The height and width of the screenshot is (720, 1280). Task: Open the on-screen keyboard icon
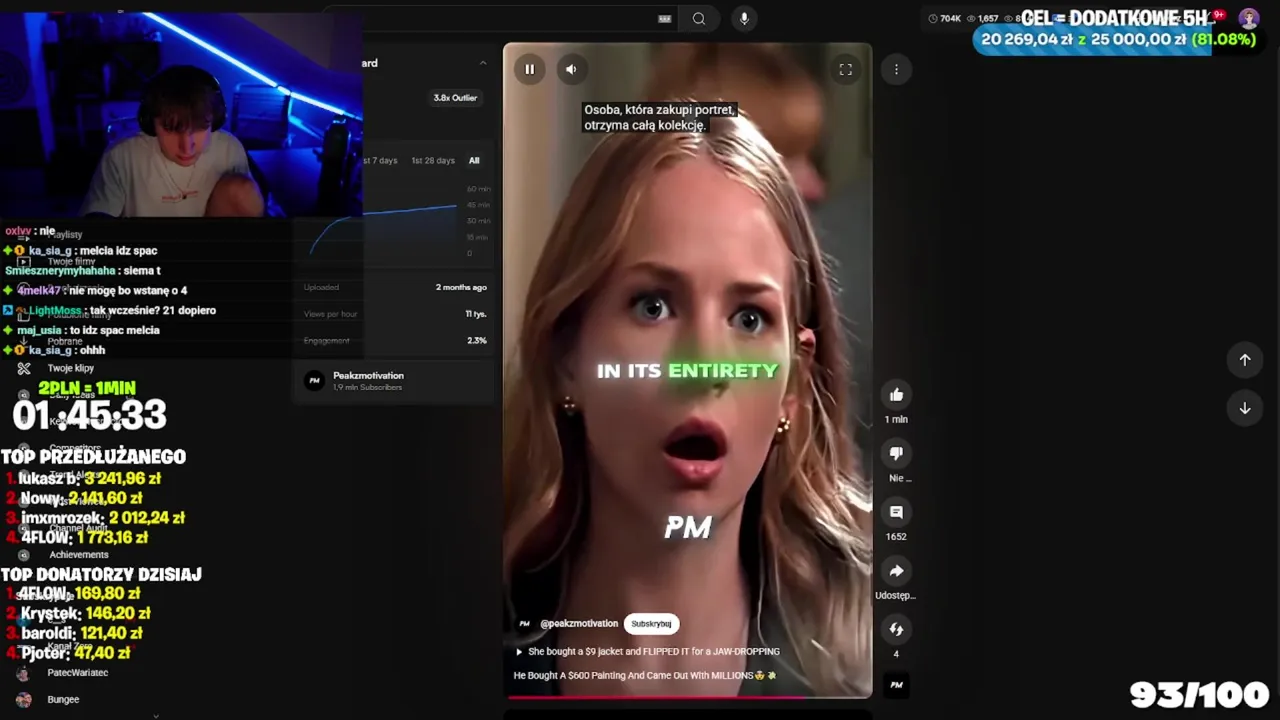coord(665,18)
